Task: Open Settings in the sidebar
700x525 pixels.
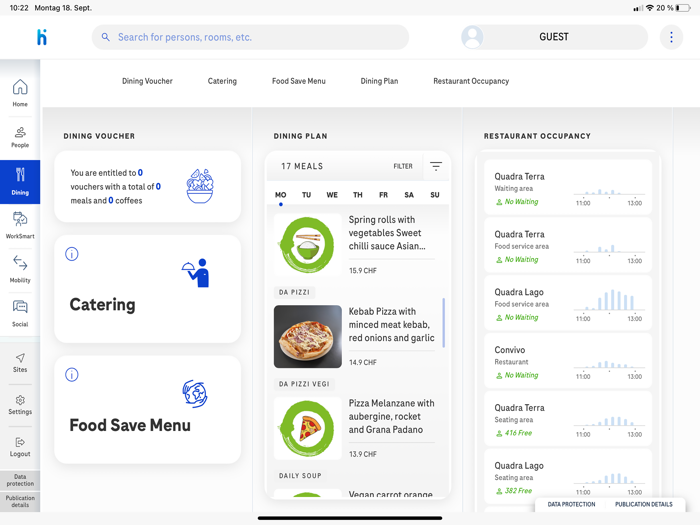Action: (x=20, y=405)
